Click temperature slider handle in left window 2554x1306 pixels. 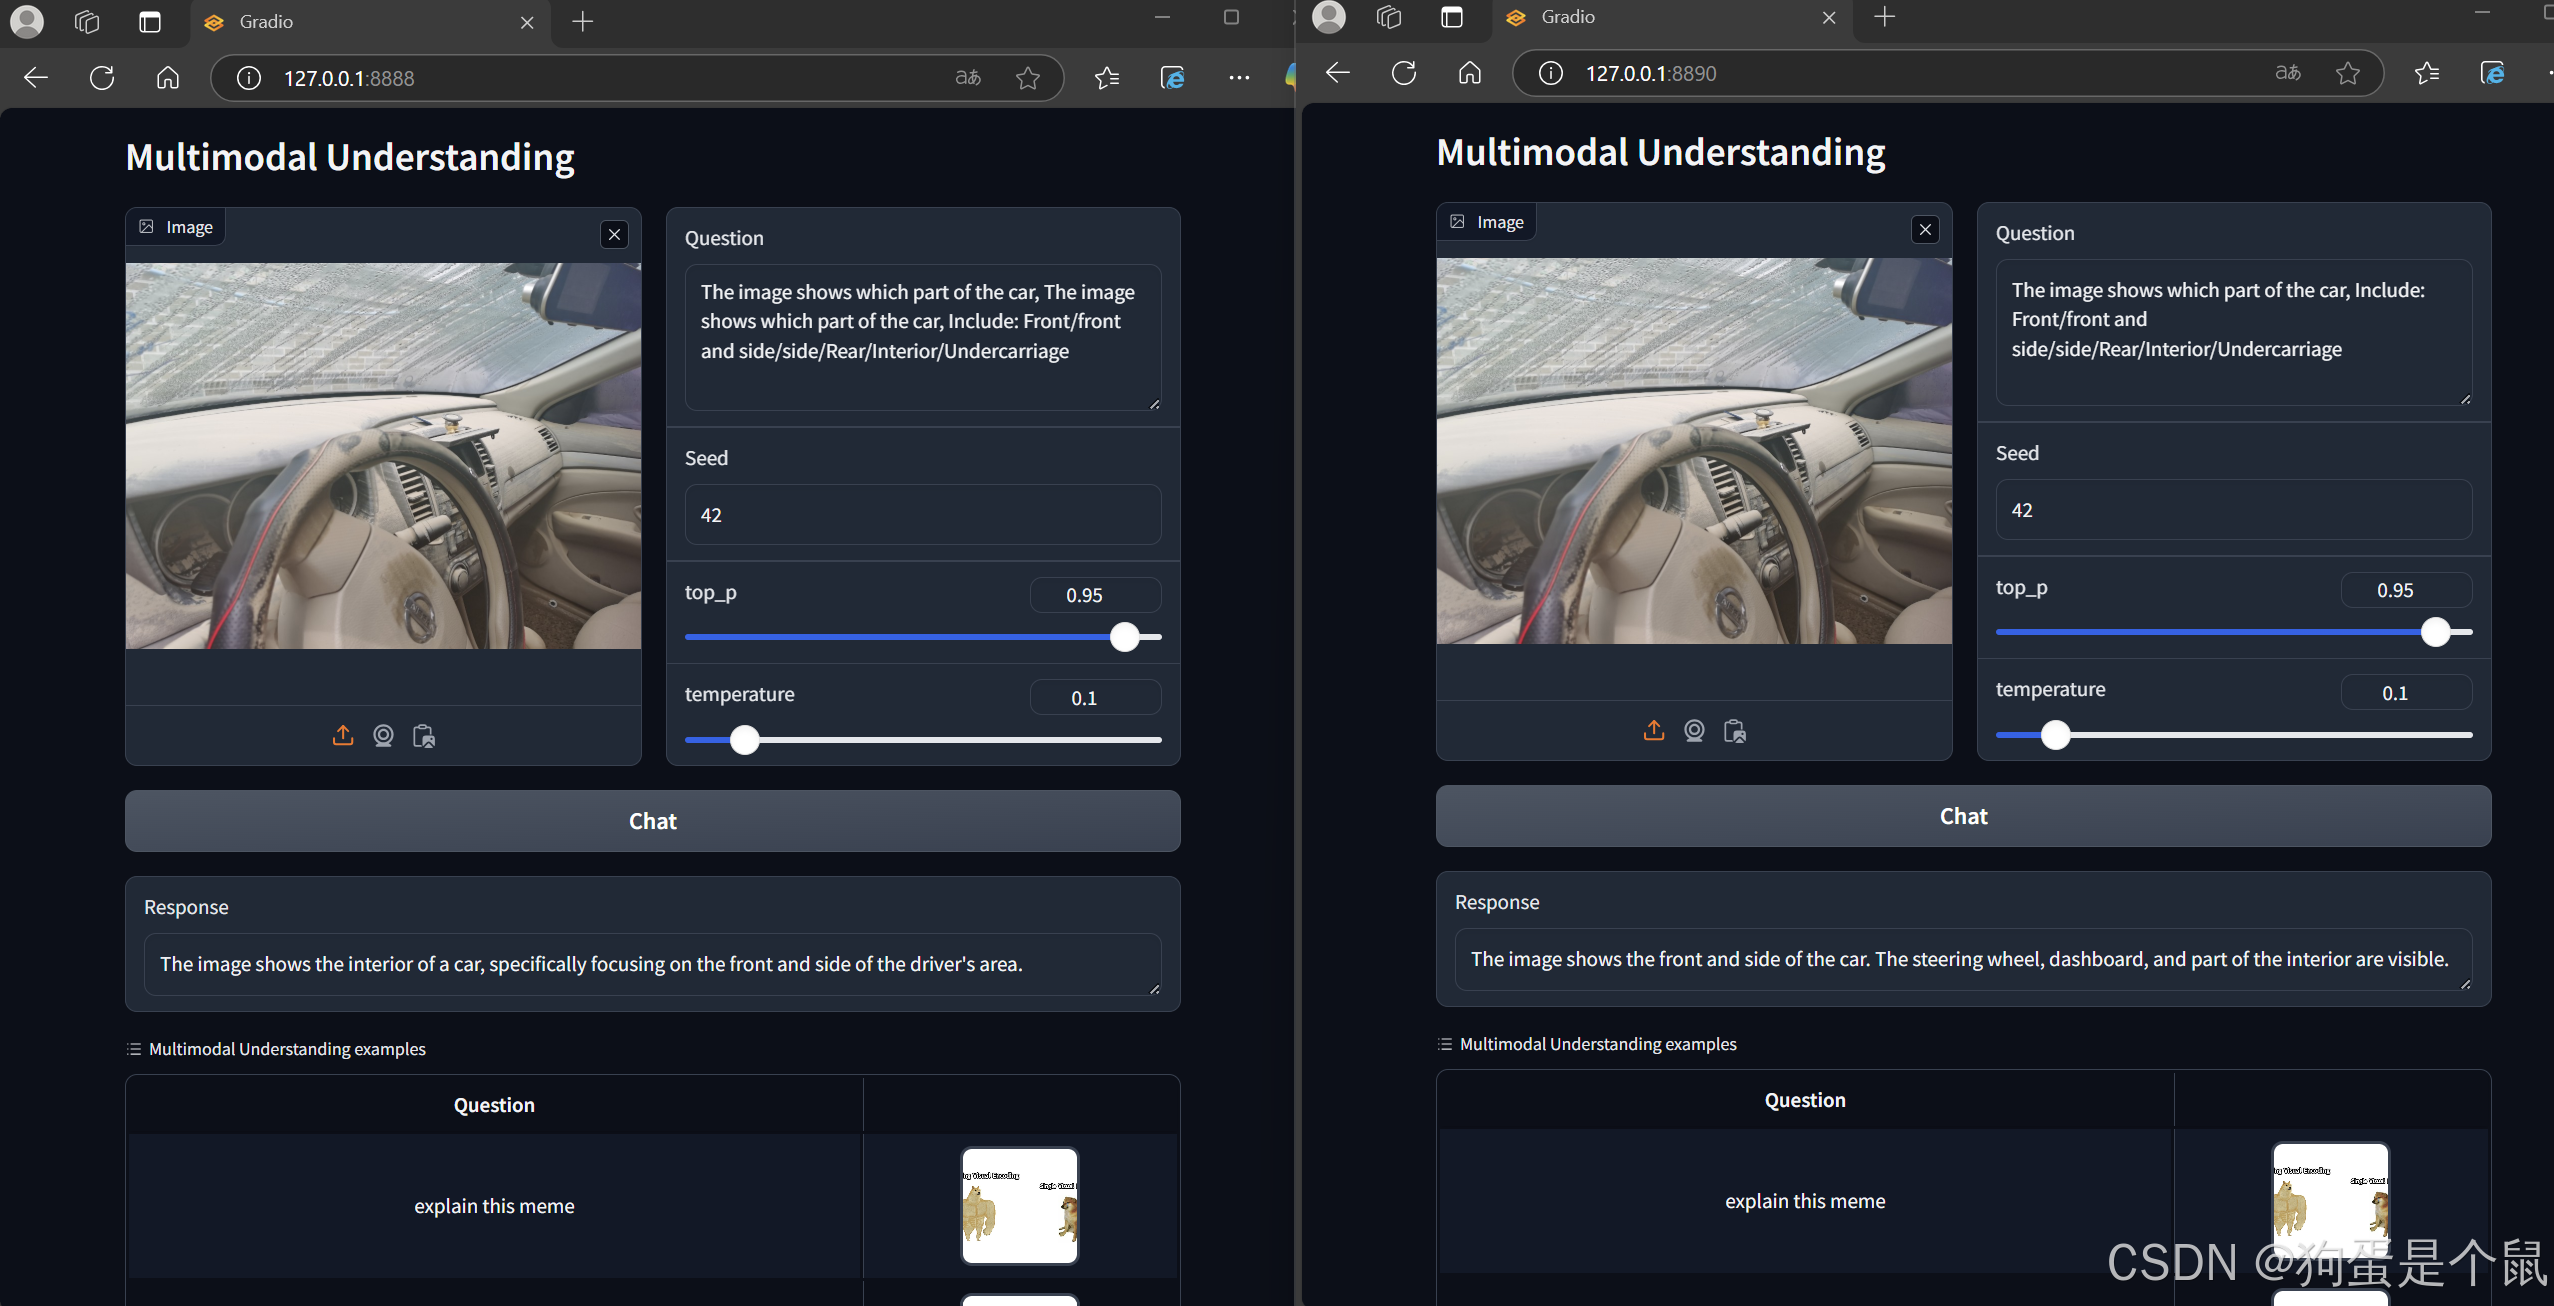745,740
